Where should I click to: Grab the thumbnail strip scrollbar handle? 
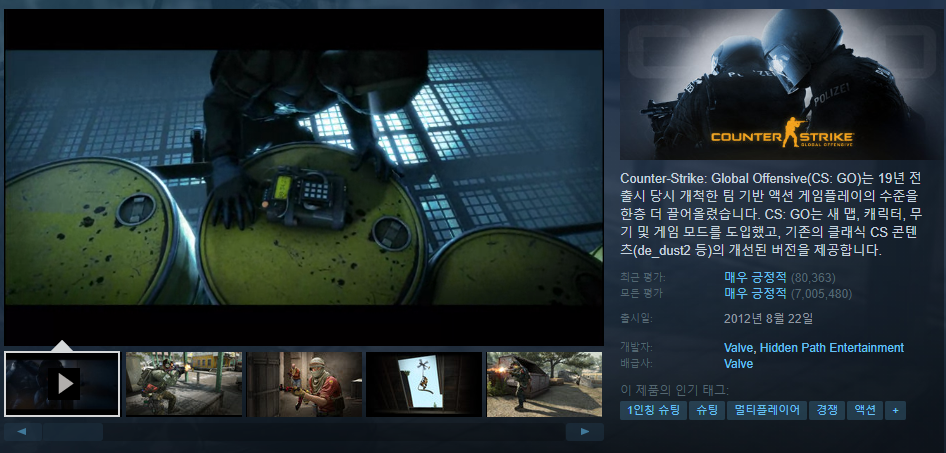73,431
